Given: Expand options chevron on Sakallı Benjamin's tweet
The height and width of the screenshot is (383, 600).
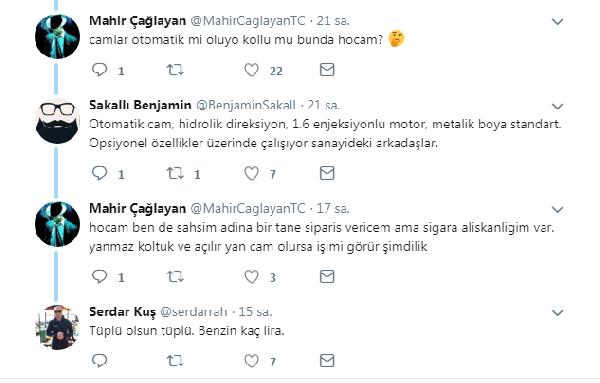Looking at the screenshot, I should click(558, 106).
